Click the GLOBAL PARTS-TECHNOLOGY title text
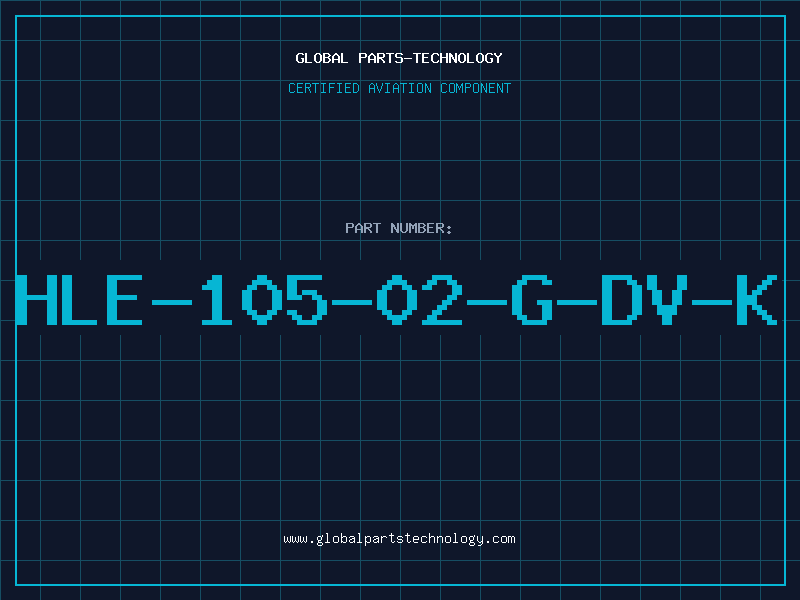Screen dimensions: 800x600 coord(399,58)
